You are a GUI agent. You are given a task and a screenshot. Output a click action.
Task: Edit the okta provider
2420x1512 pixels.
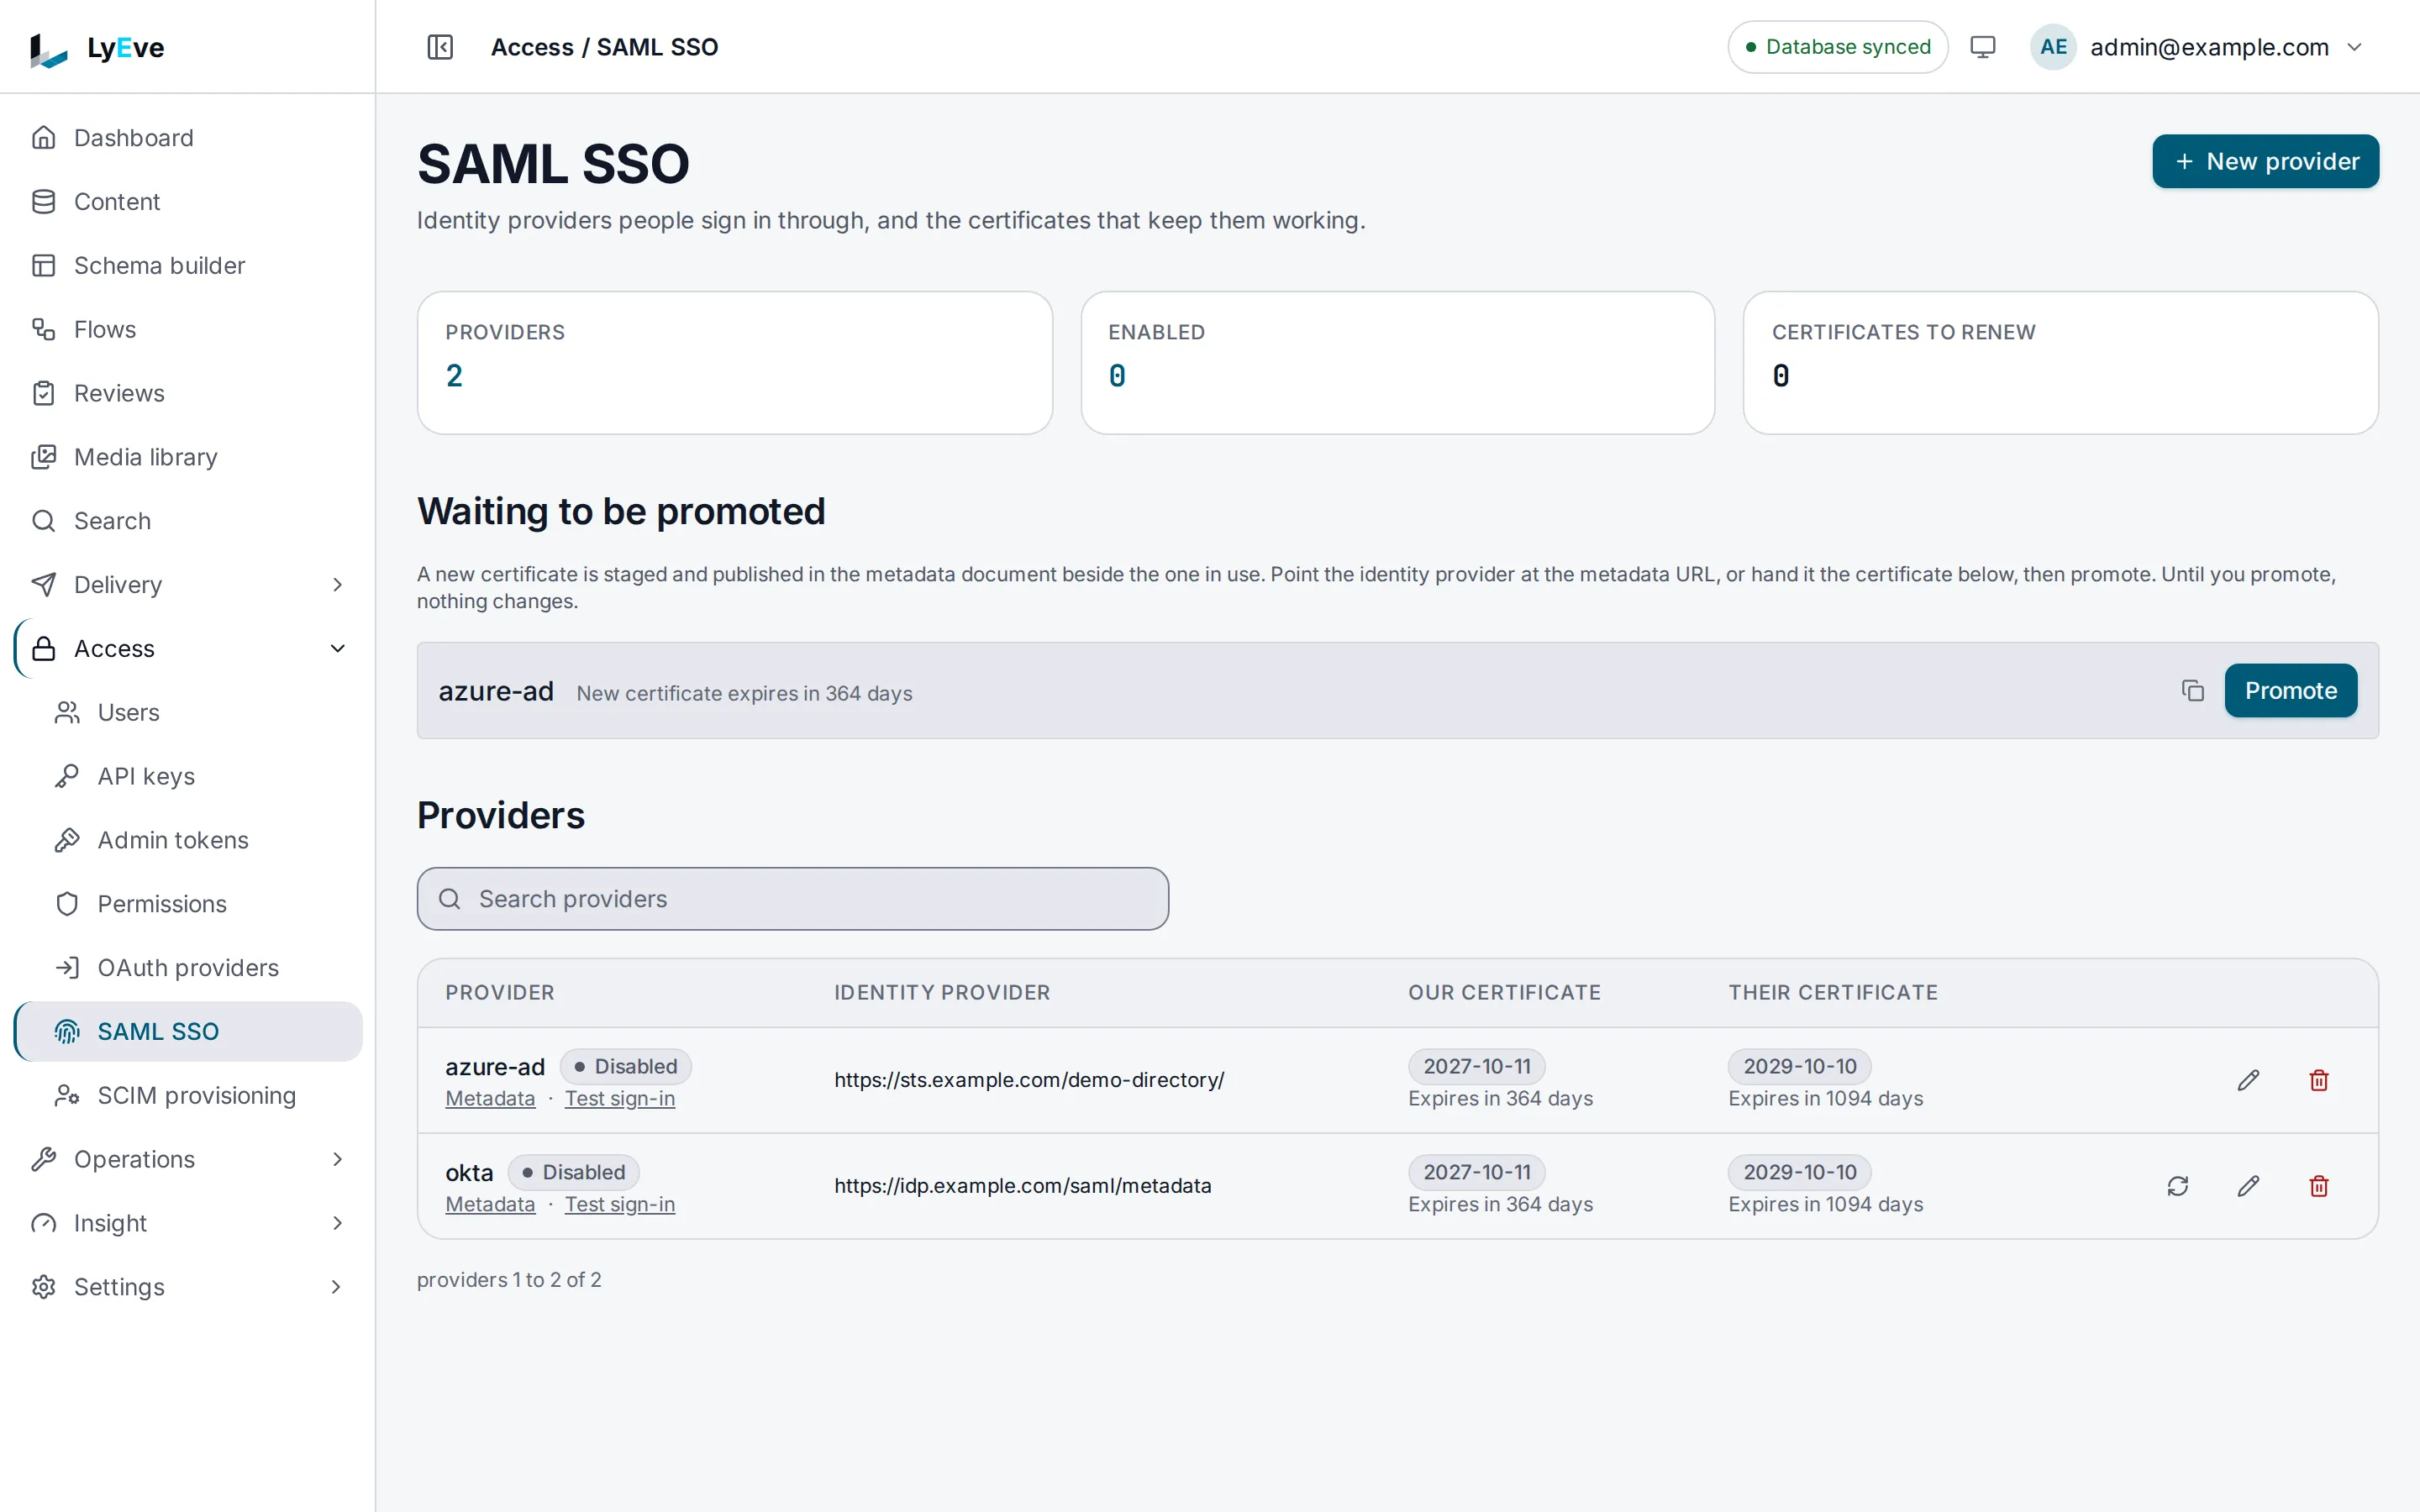pyautogui.click(x=2248, y=1186)
